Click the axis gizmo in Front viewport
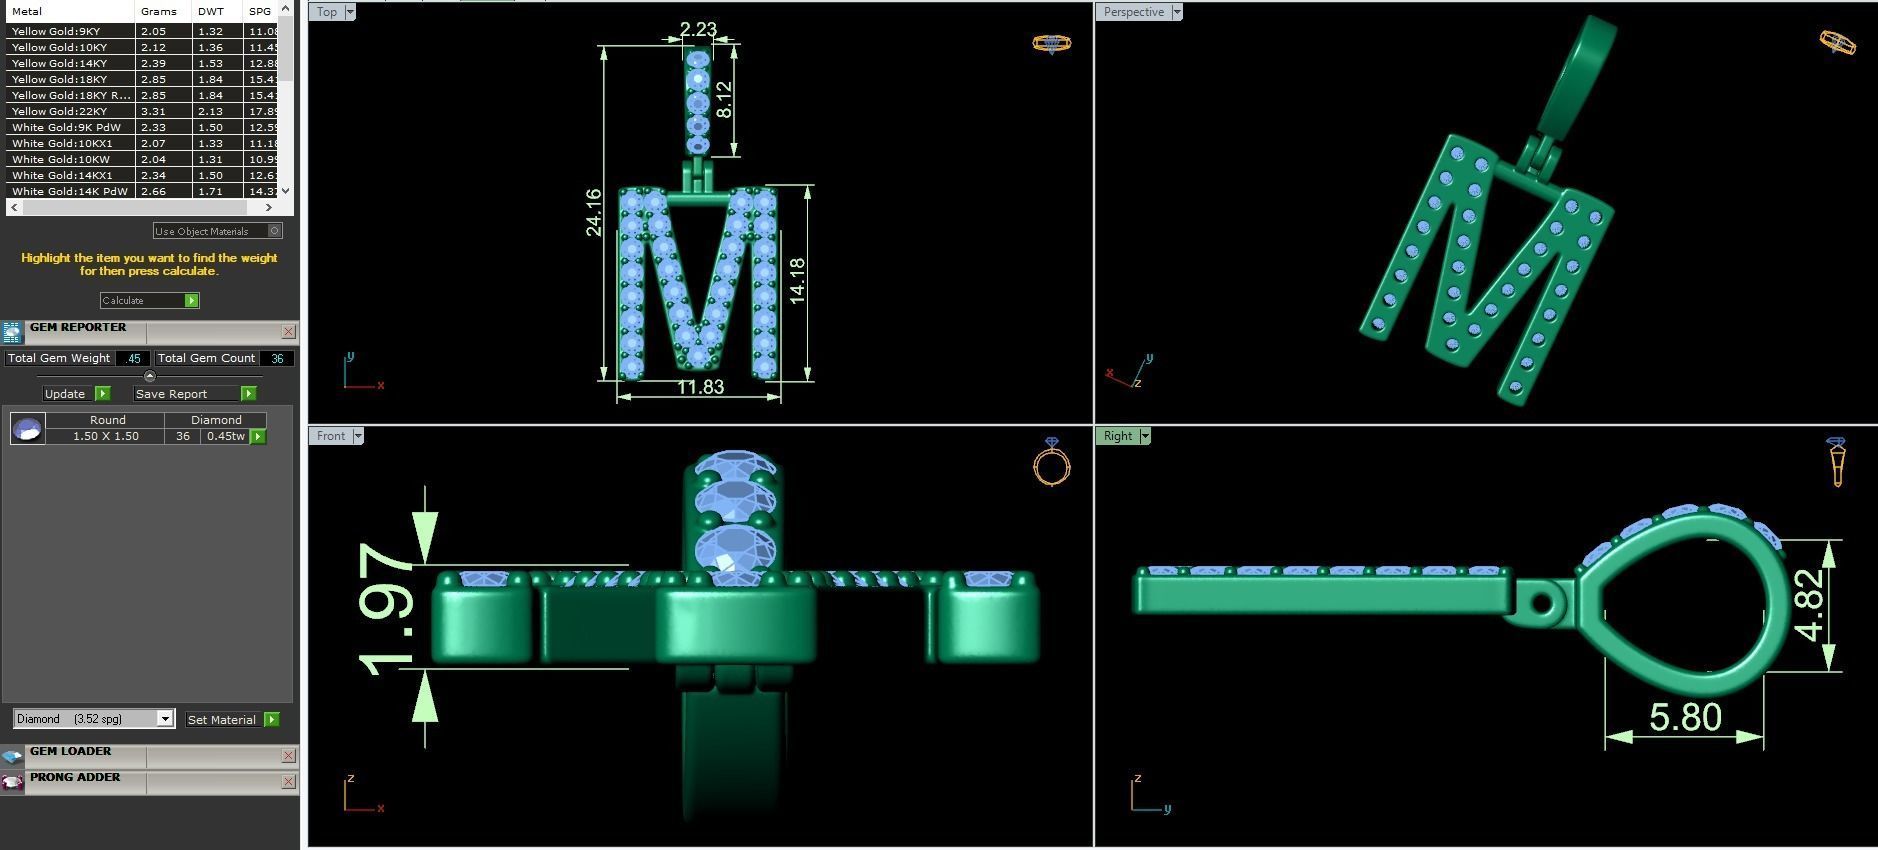1878x850 pixels. click(x=362, y=793)
